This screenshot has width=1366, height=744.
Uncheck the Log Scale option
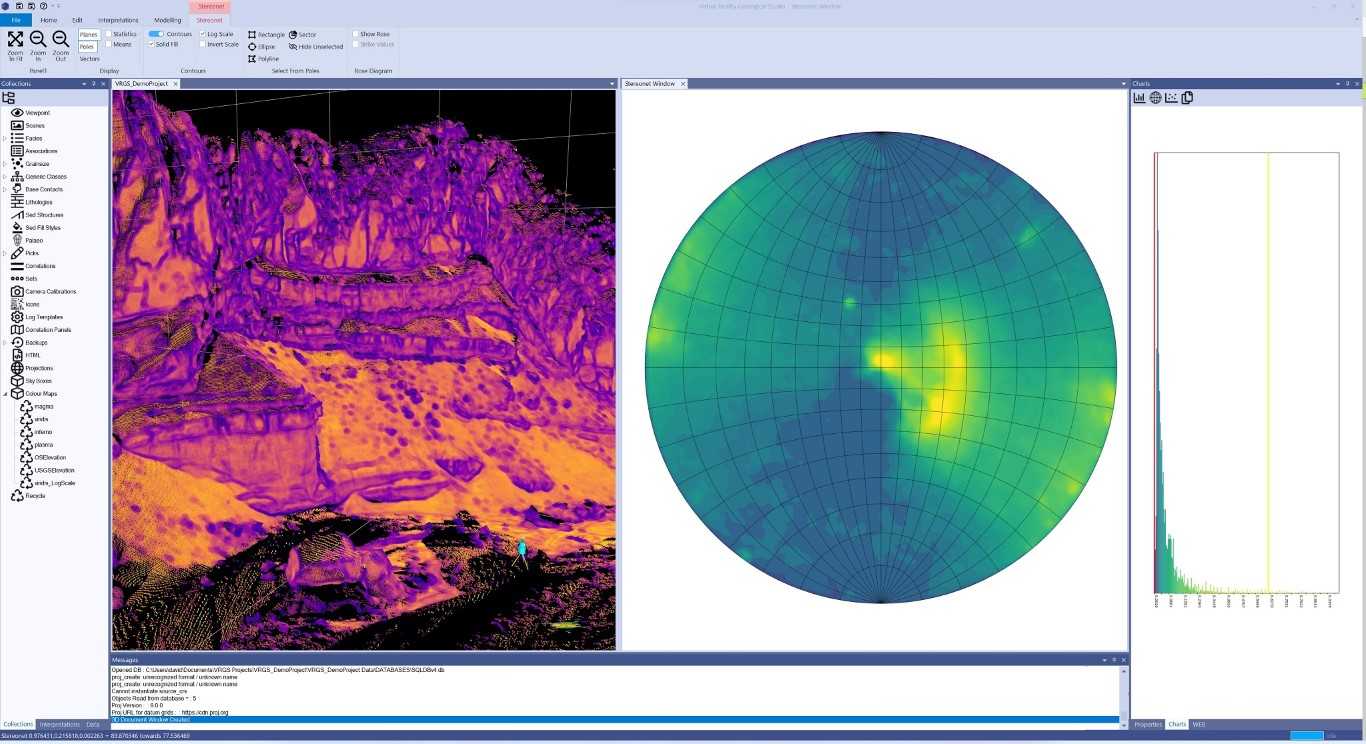[202, 33]
